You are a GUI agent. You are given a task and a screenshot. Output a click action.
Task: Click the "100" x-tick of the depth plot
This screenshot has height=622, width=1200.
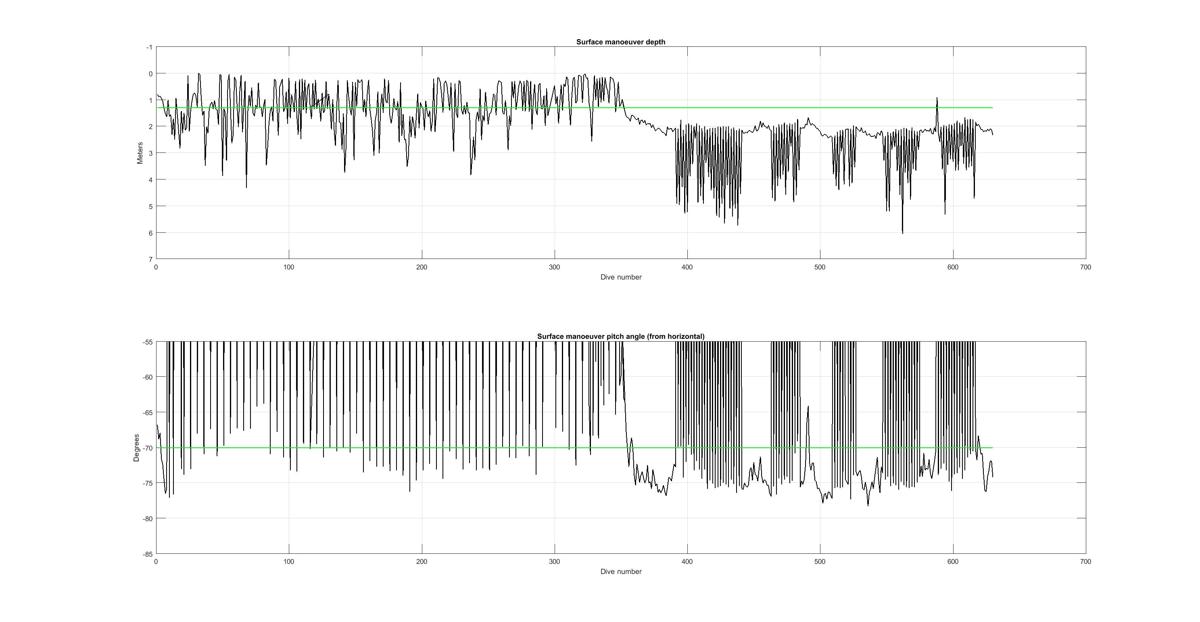tap(288, 267)
